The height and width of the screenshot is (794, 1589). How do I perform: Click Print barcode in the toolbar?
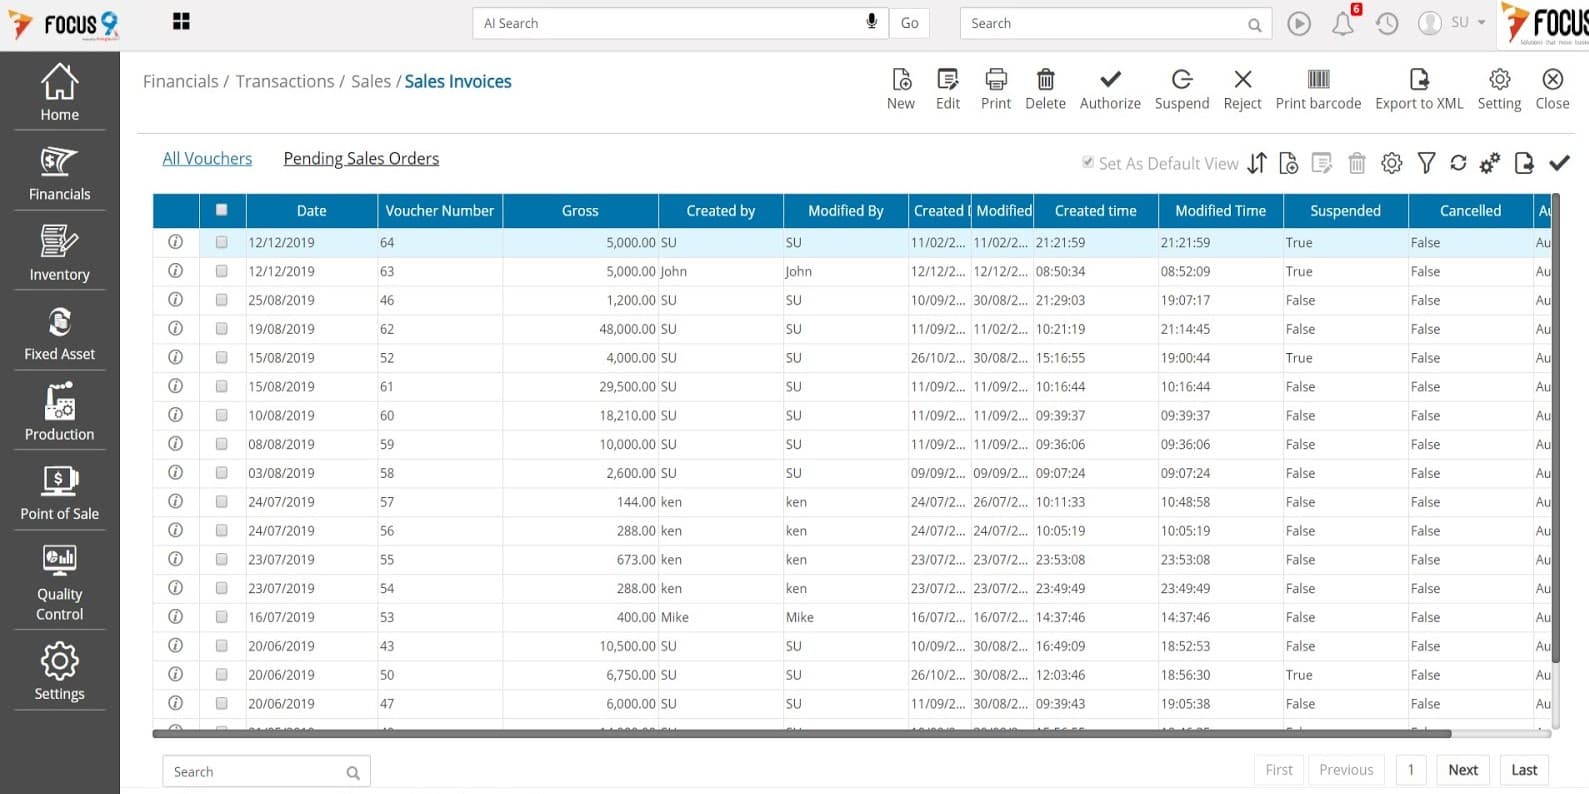tap(1318, 89)
